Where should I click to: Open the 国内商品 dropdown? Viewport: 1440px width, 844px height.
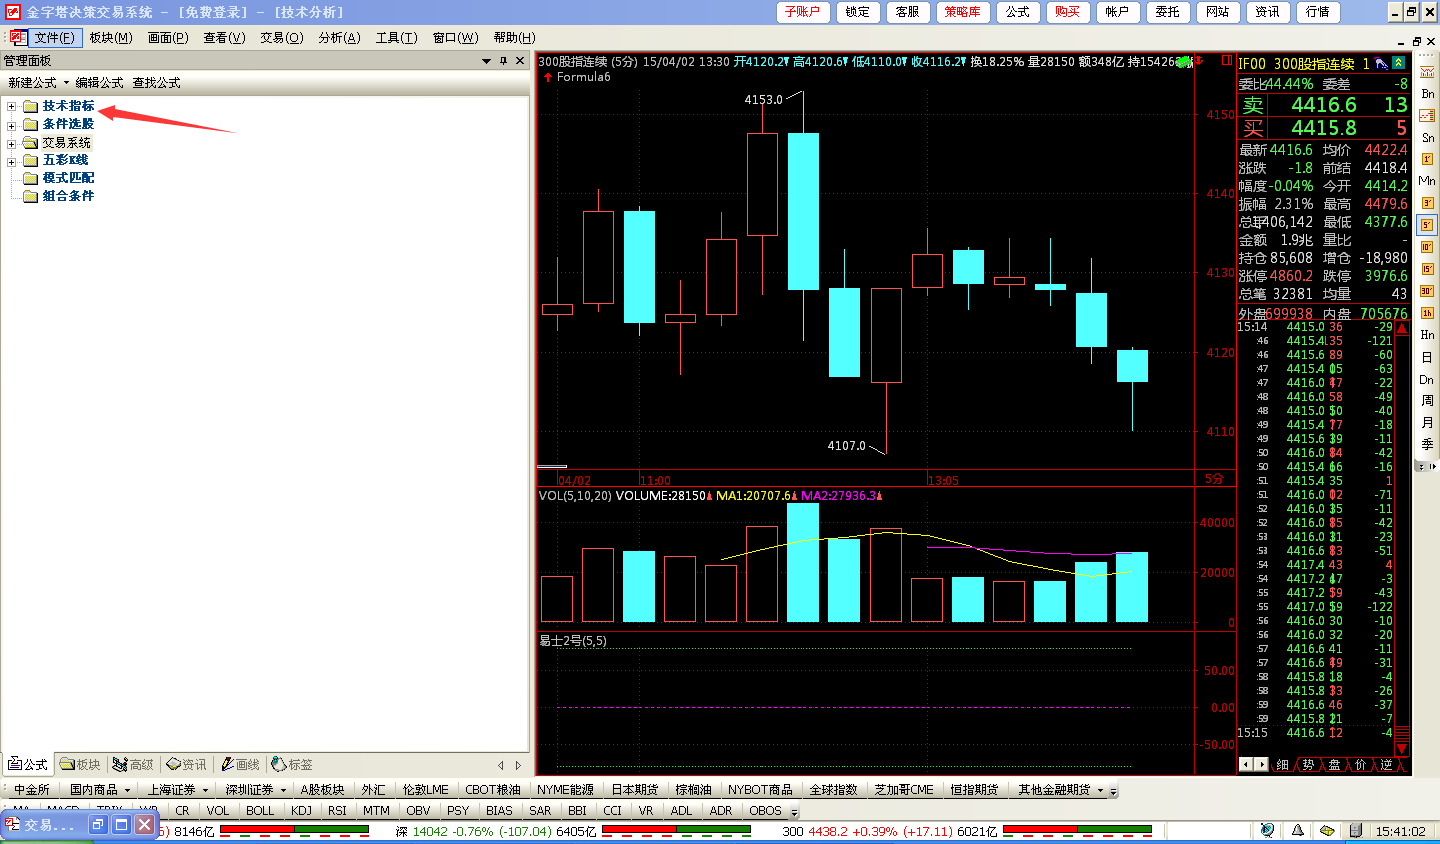click(x=127, y=790)
